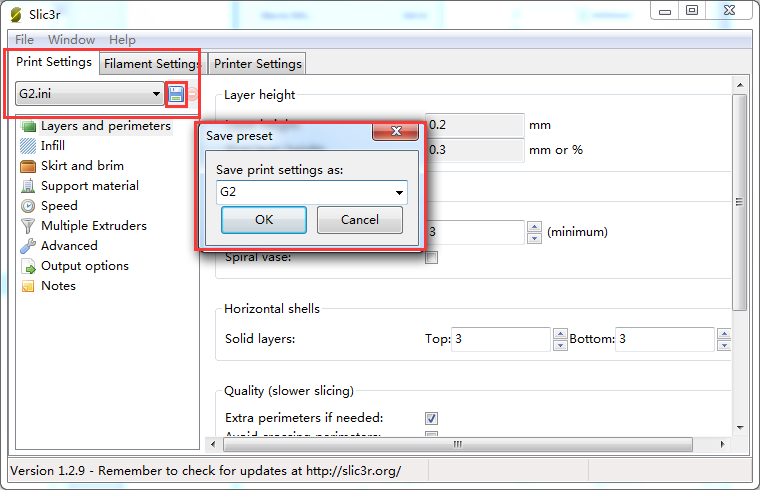Click the horizontal scrollbar right arrow

point(723,444)
